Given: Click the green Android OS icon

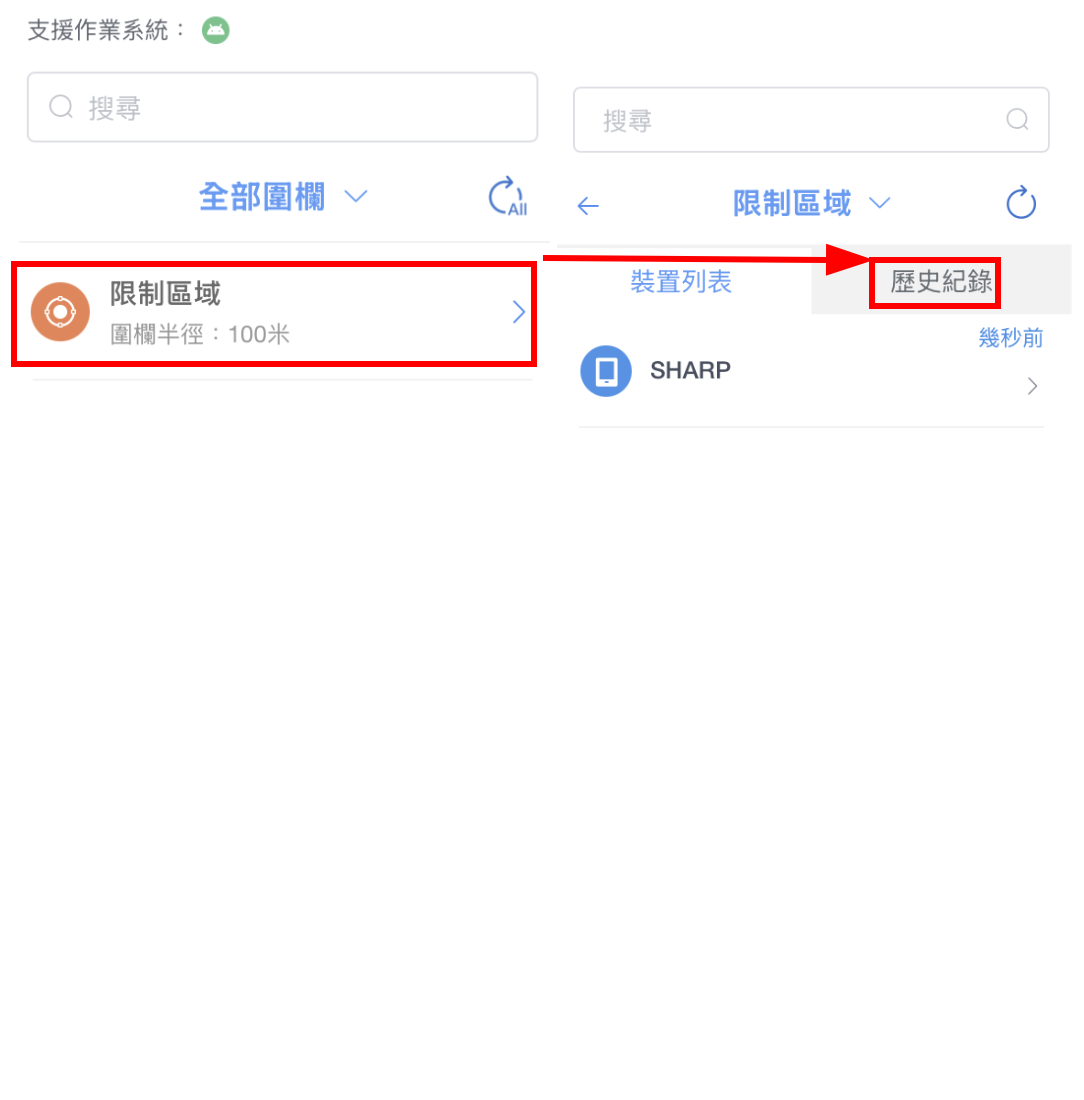Looking at the screenshot, I should pos(215,30).
